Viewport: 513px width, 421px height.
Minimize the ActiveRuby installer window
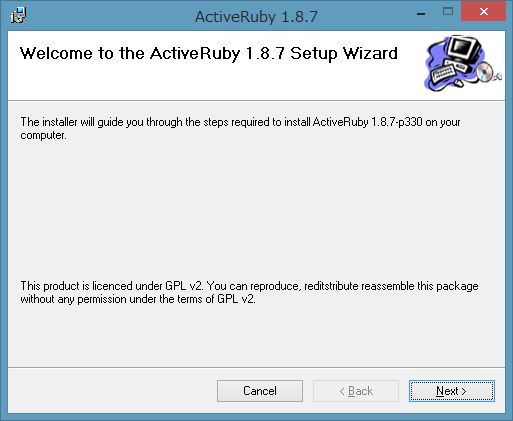click(x=421, y=14)
